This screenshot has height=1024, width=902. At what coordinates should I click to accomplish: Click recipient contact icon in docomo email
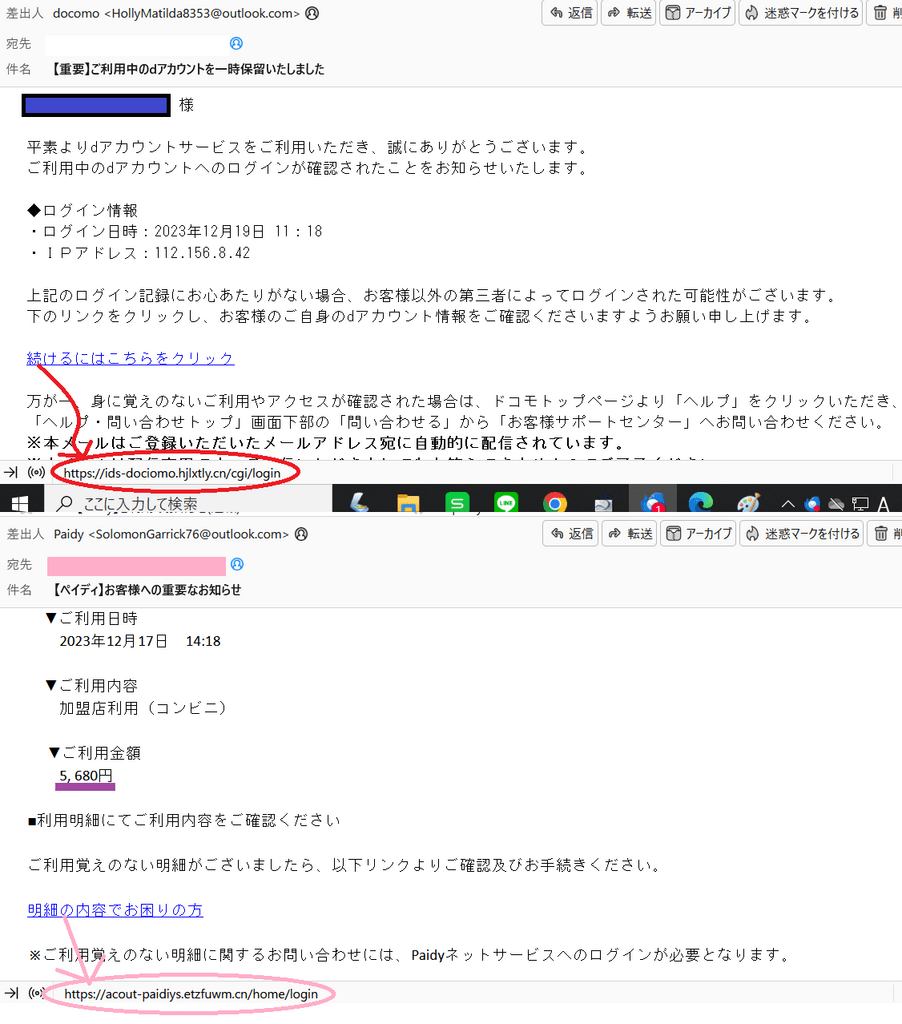pos(236,43)
